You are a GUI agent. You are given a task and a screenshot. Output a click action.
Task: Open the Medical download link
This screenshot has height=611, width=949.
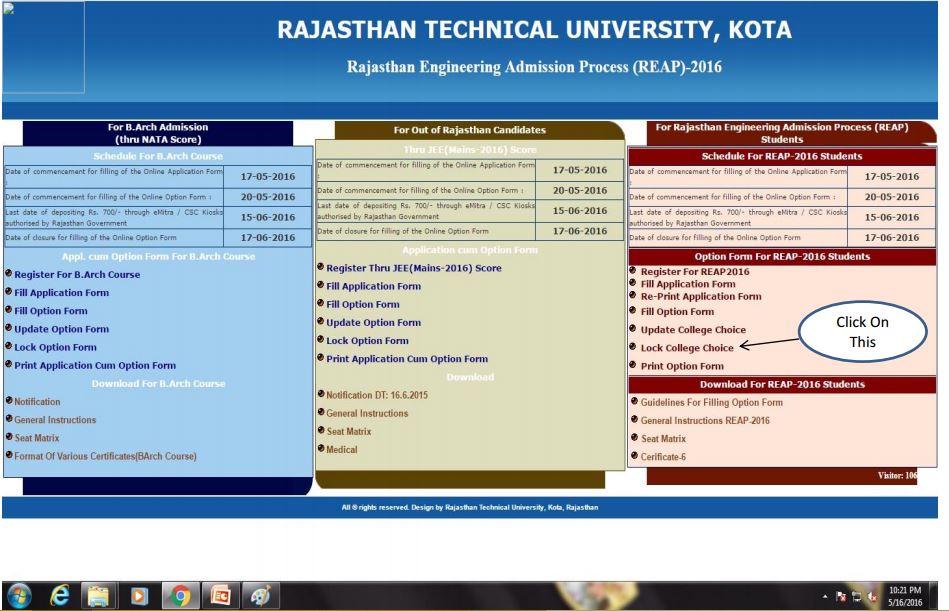341,450
